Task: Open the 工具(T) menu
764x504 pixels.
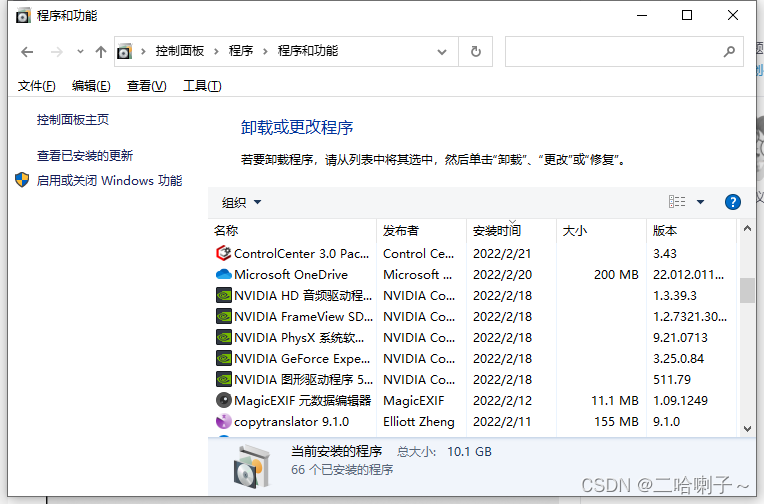Action: (x=202, y=86)
